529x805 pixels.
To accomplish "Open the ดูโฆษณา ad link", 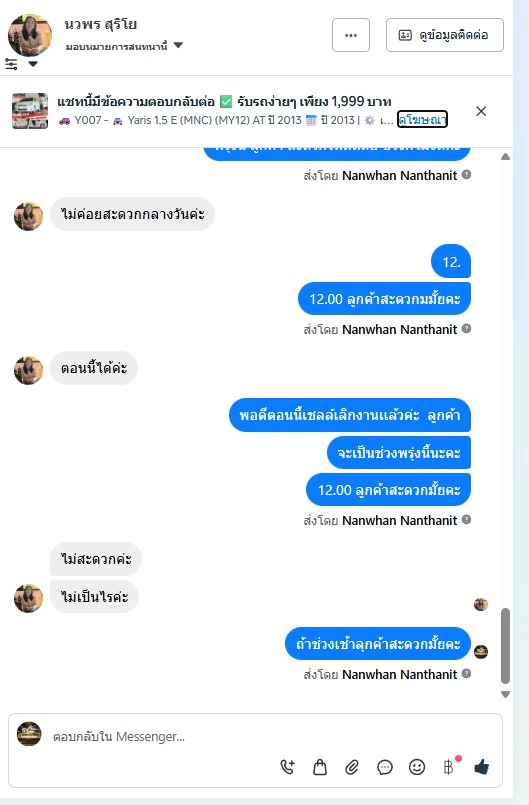I will click(x=422, y=120).
